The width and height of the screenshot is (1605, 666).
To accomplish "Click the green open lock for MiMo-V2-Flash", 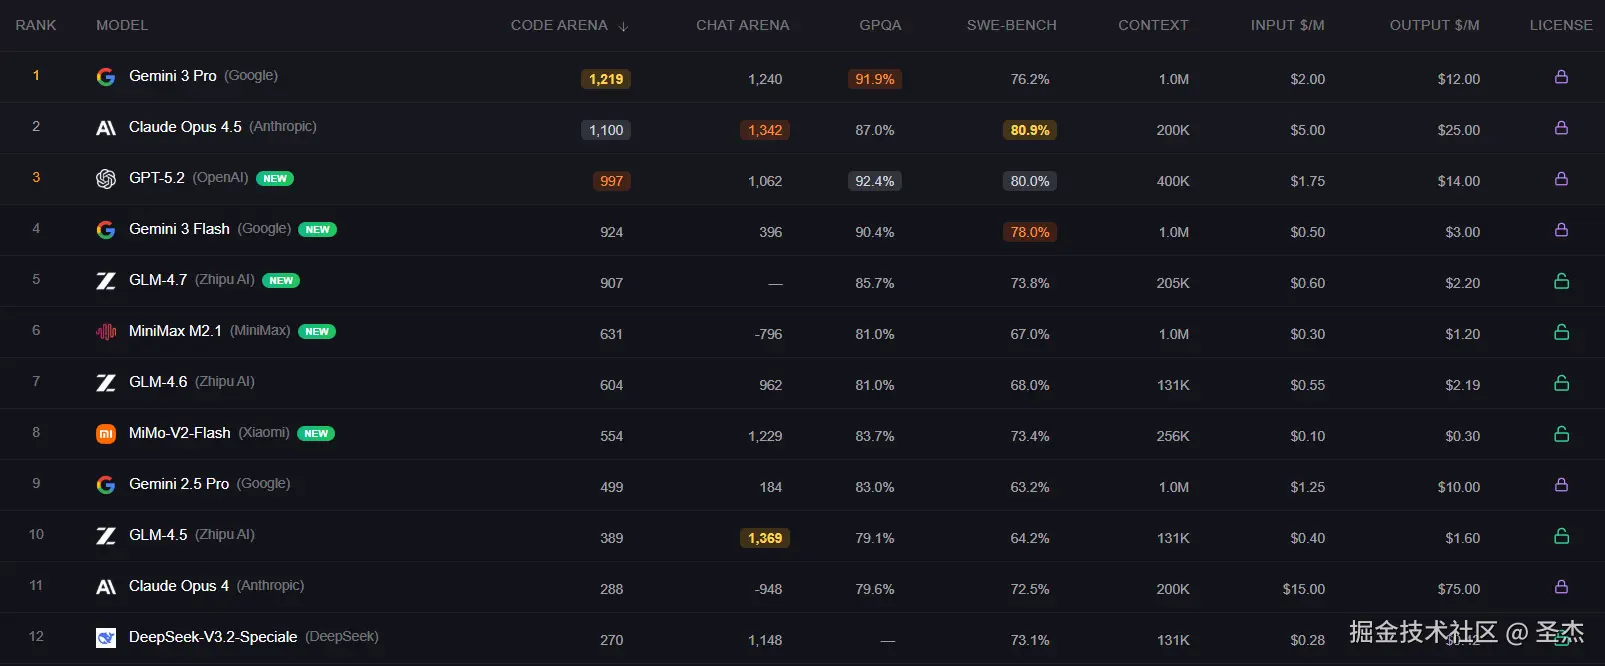I will (x=1561, y=434).
